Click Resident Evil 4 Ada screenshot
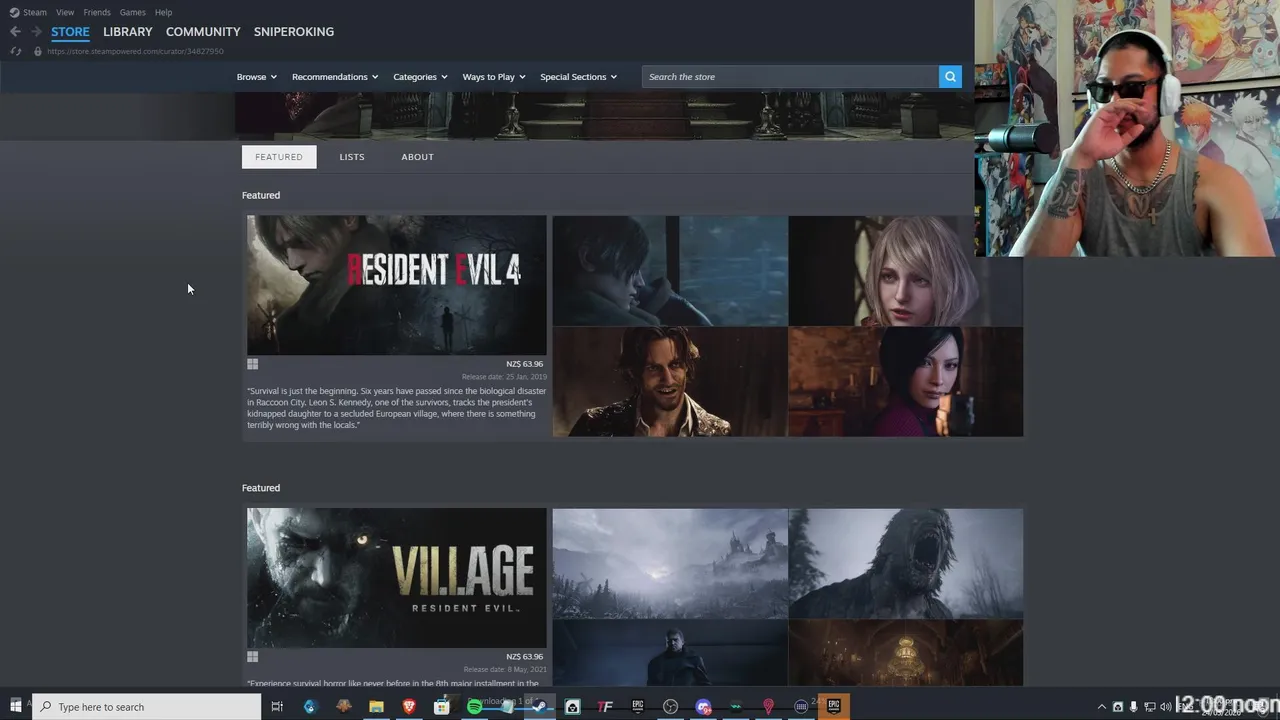Image resolution: width=1280 pixels, height=720 pixels. [905, 382]
